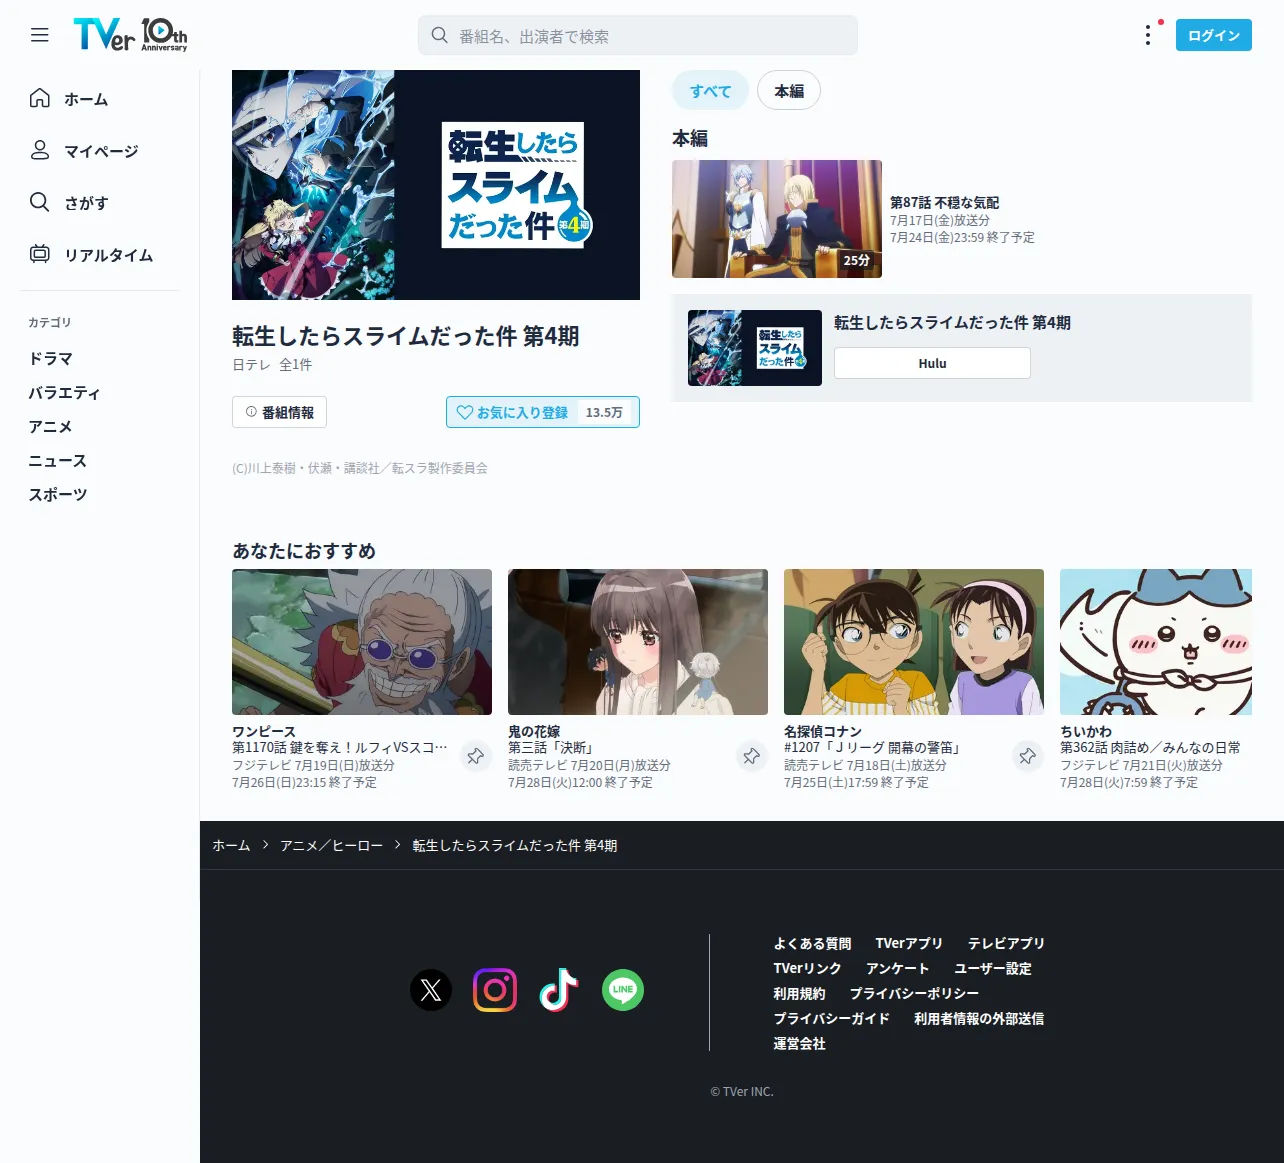
Task: Click the heart icon for favorites
Action: point(464,412)
